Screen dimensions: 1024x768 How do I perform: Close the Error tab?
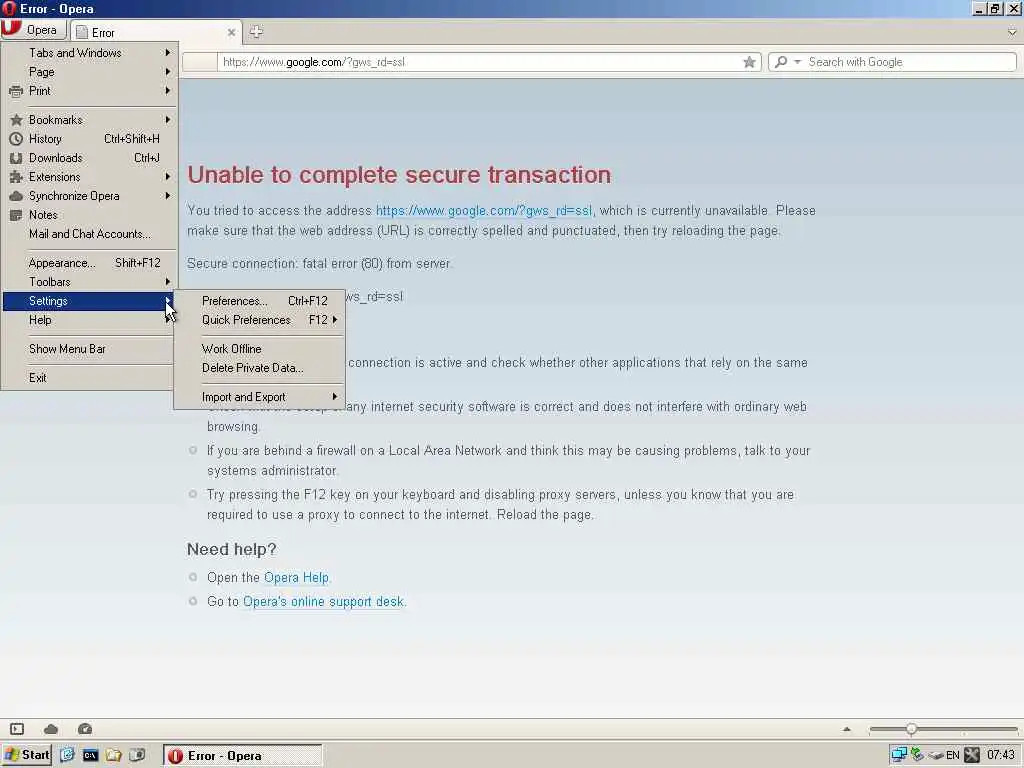[x=231, y=32]
